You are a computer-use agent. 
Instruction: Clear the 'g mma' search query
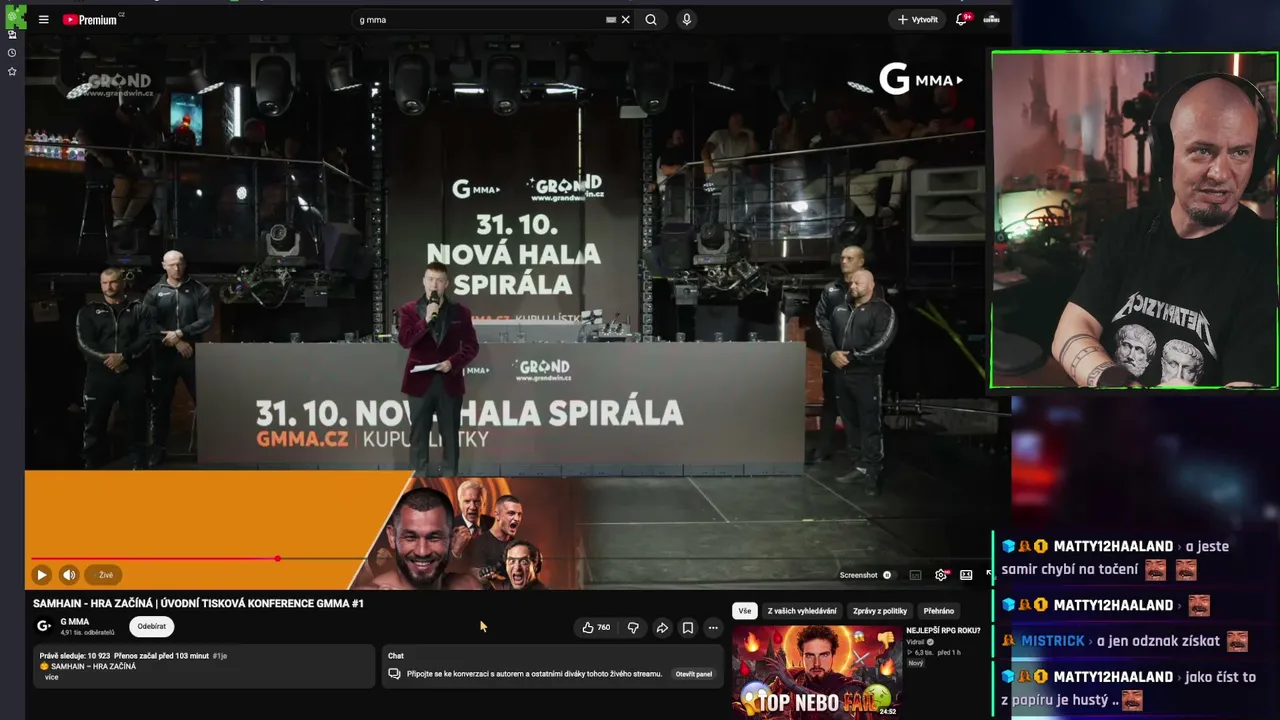[626, 19]
